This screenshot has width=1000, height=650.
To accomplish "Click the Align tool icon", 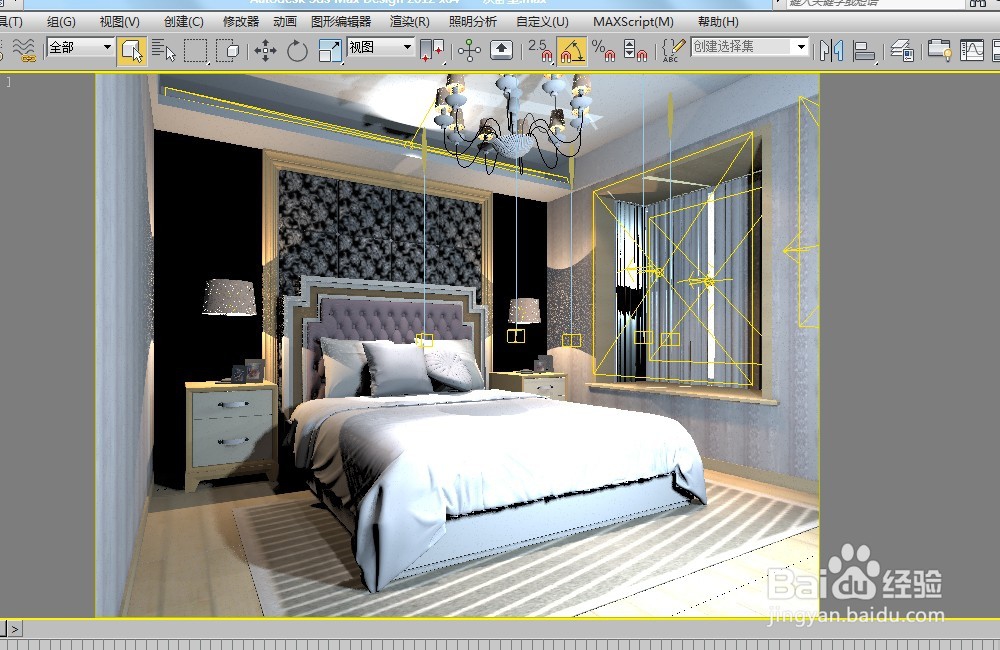I will pos(864,50).
